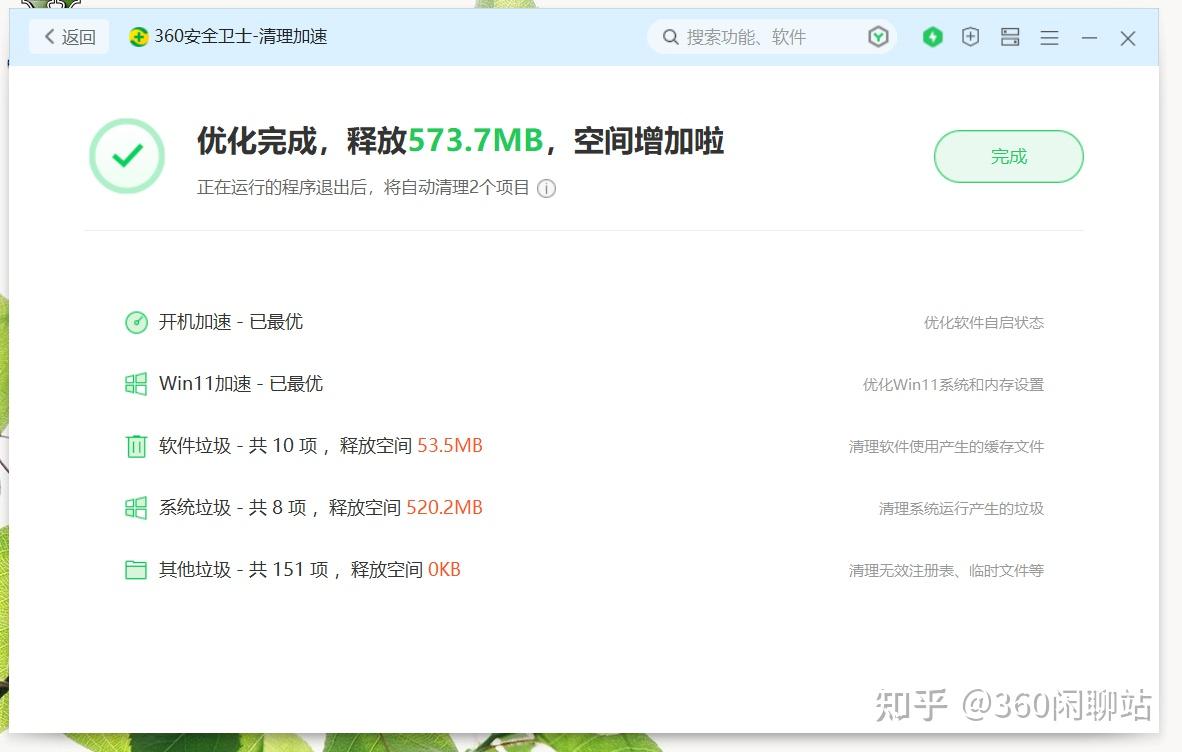Open the 软件垃圾 trash bin icon

(x=136, y=446)
